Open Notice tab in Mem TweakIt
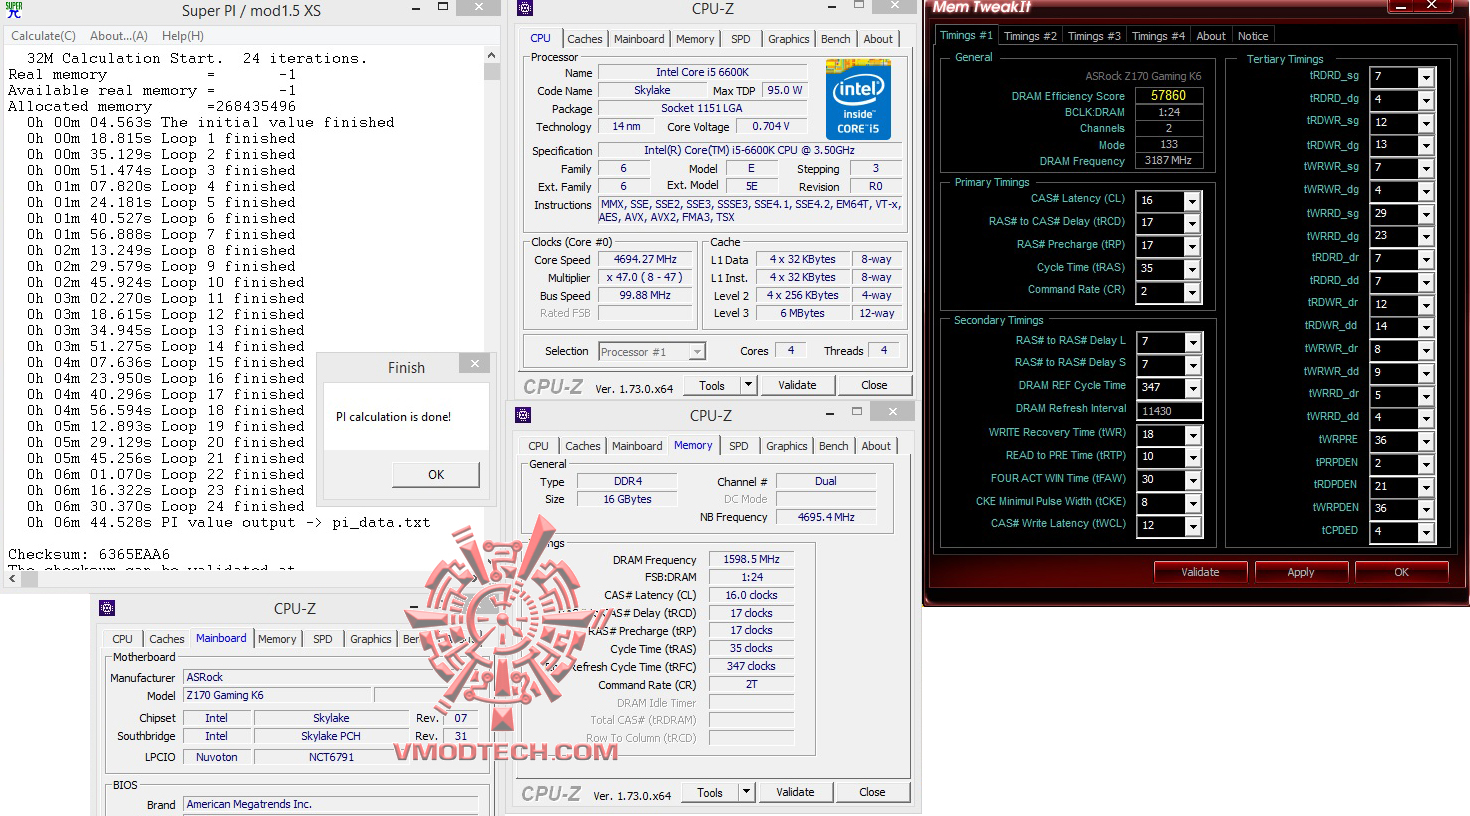This screenshot has width=1470, height=816. pos(1253,36)
